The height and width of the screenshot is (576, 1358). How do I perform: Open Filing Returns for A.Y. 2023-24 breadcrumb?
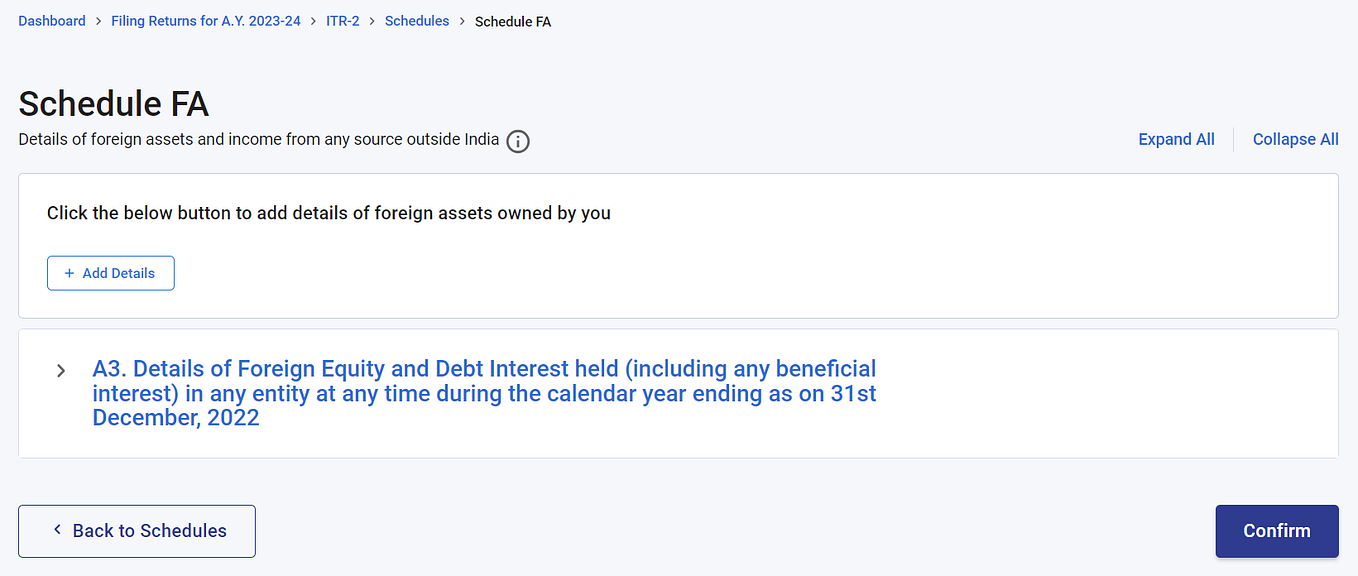[206, 21]
